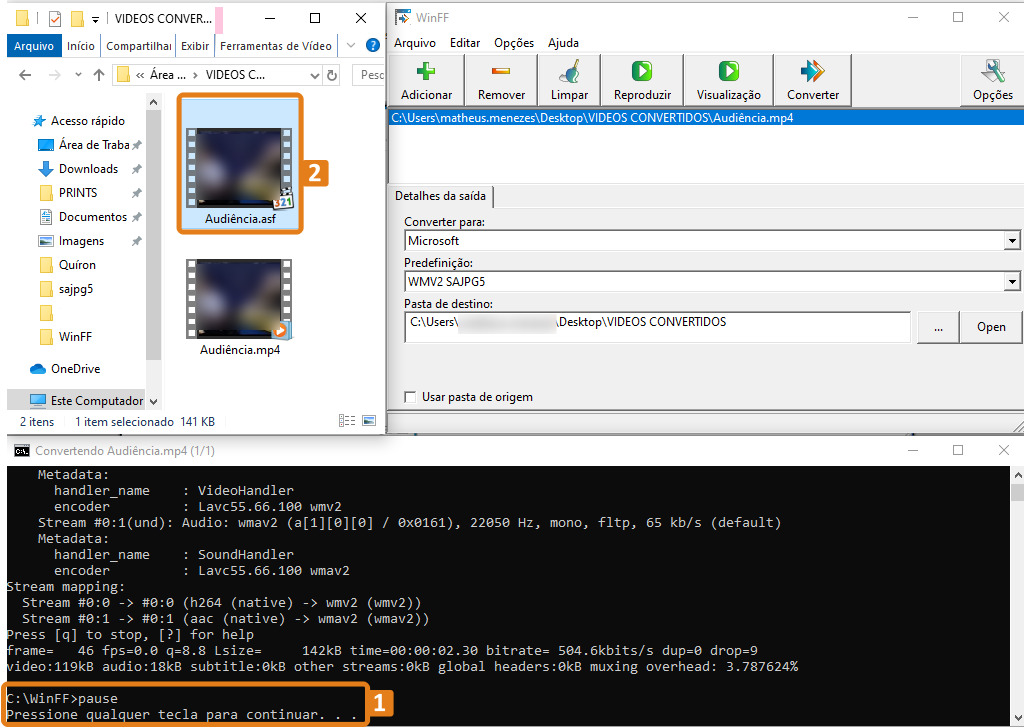
Task: Expand the Explorer ribbon chevron
Action: (351, 45)
